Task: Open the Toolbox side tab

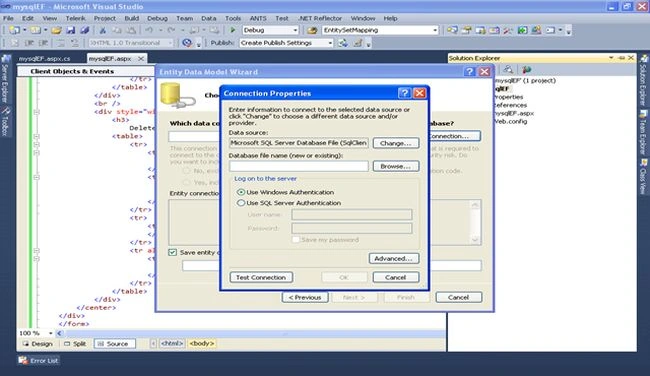Action: pyautogui.click(x=5, y=121)
